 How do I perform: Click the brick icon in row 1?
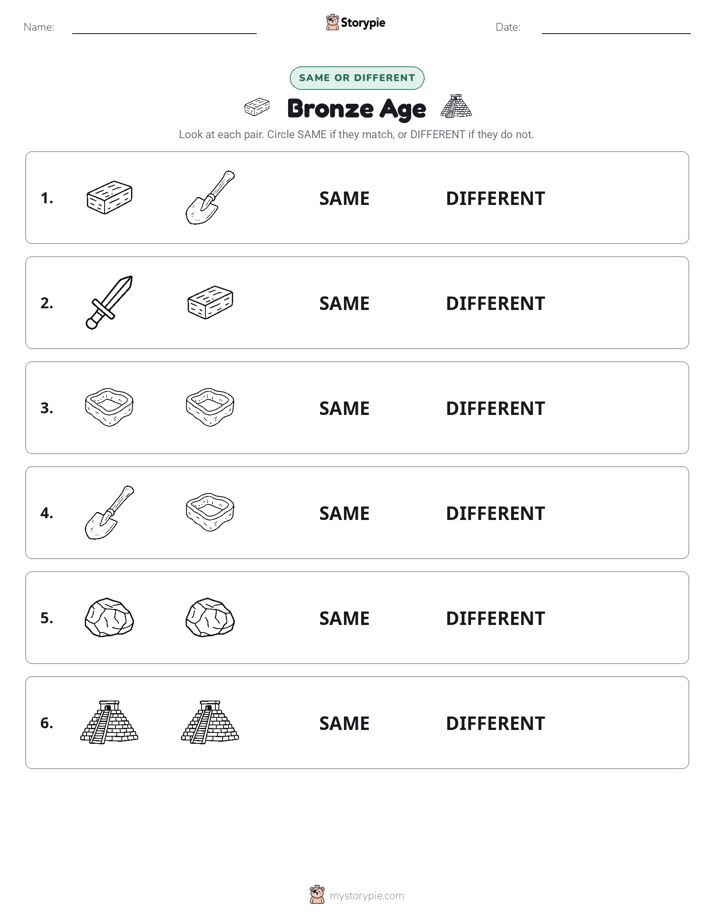[110, 197]
